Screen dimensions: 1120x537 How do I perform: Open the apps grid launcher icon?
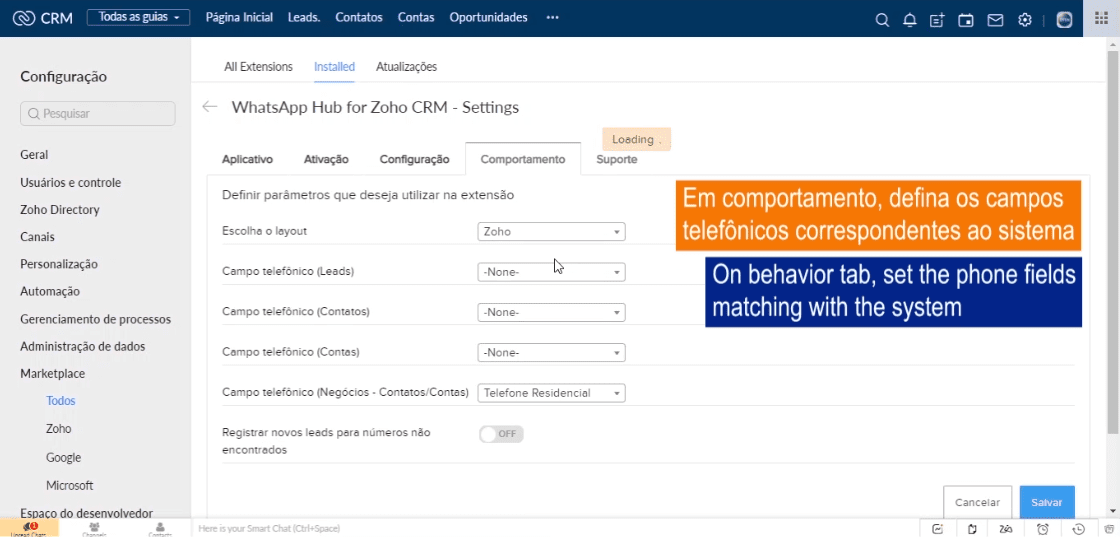[x=1102, y=19]
